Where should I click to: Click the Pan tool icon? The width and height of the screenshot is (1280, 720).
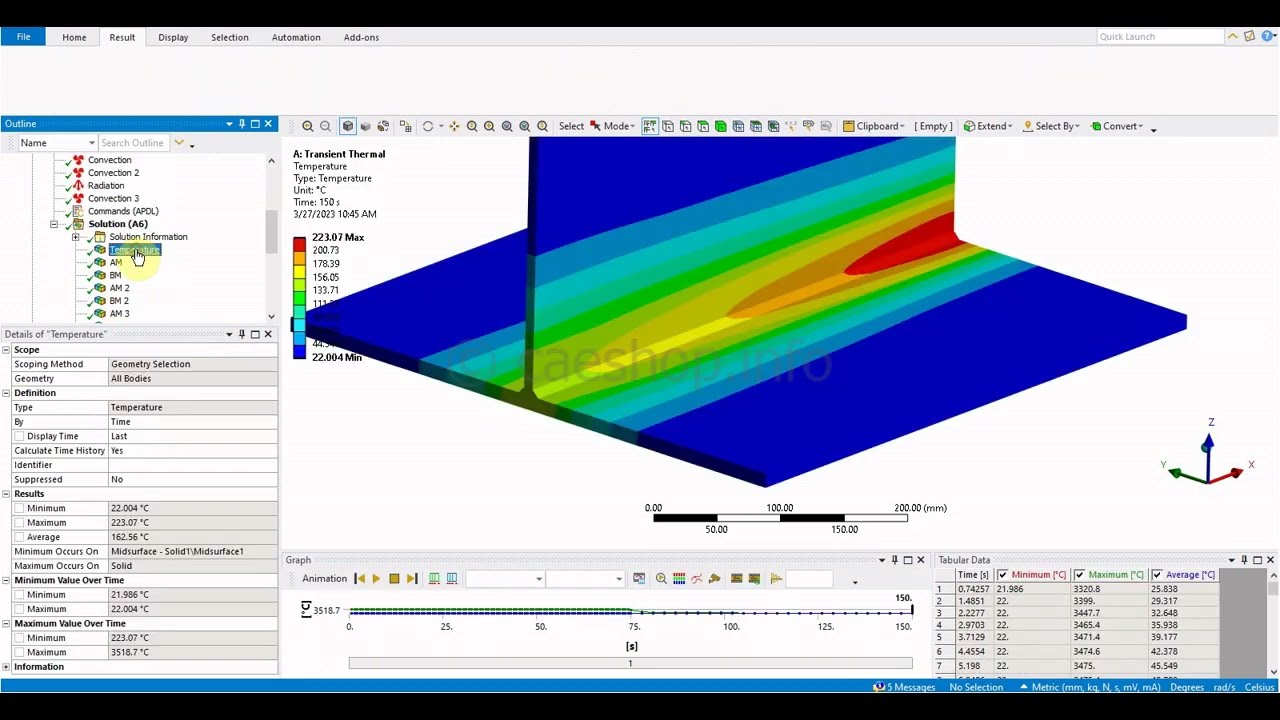point(454,126)
